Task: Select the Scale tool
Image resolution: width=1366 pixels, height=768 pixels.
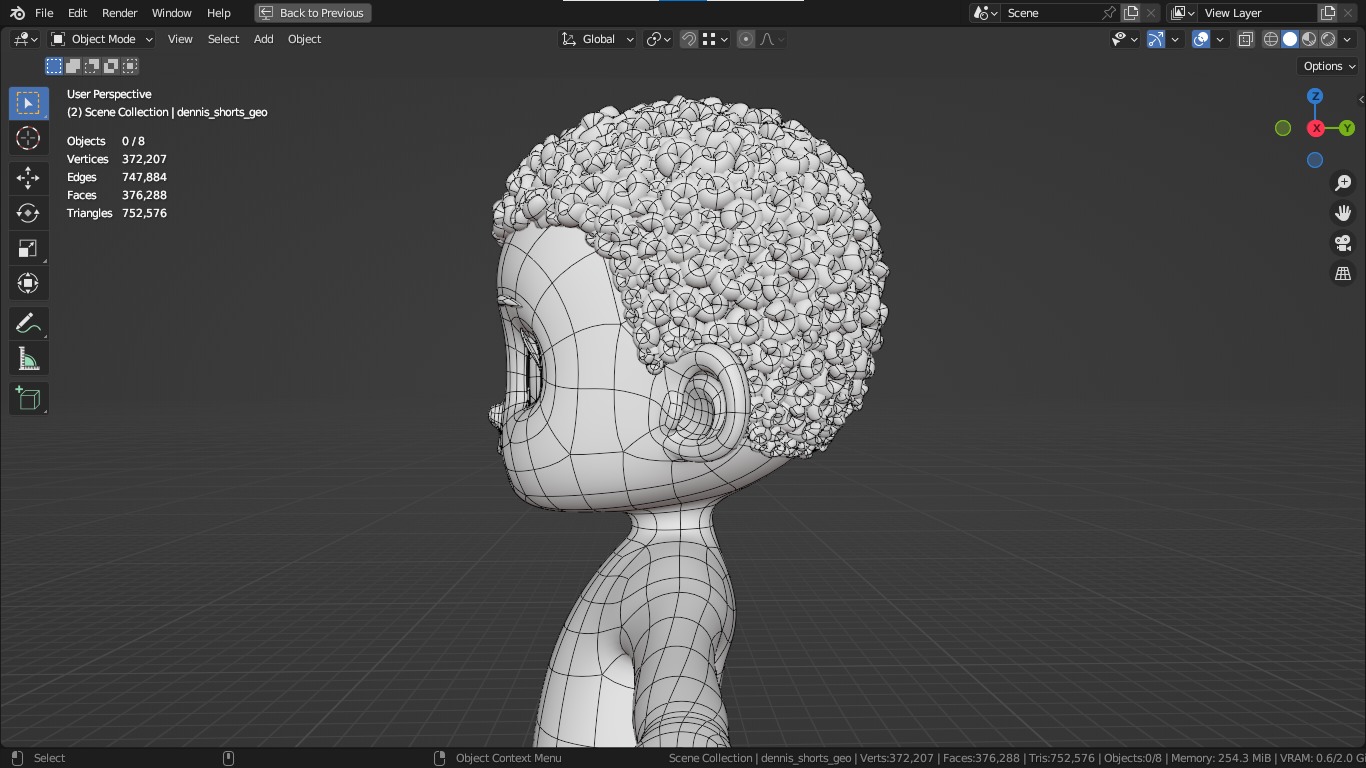Action: coord(28,248)
